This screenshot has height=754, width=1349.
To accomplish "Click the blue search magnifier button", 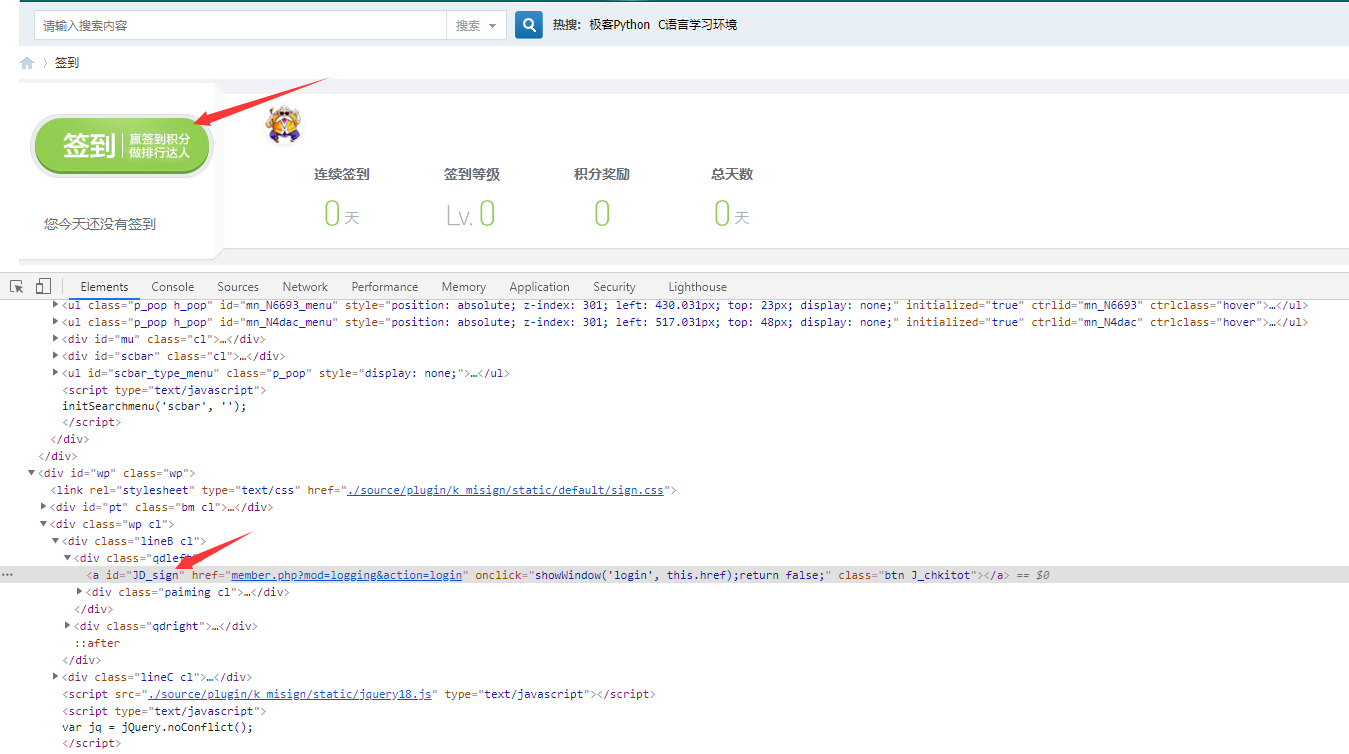I will click(529, 25).
